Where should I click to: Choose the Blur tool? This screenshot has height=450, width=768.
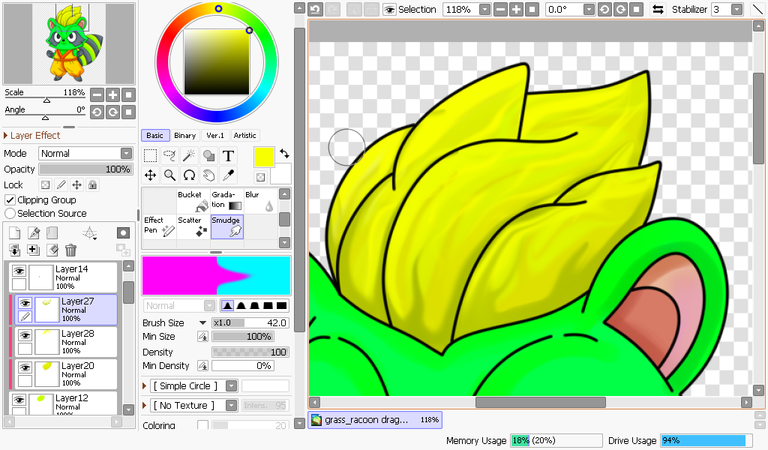tap(260, 201)
